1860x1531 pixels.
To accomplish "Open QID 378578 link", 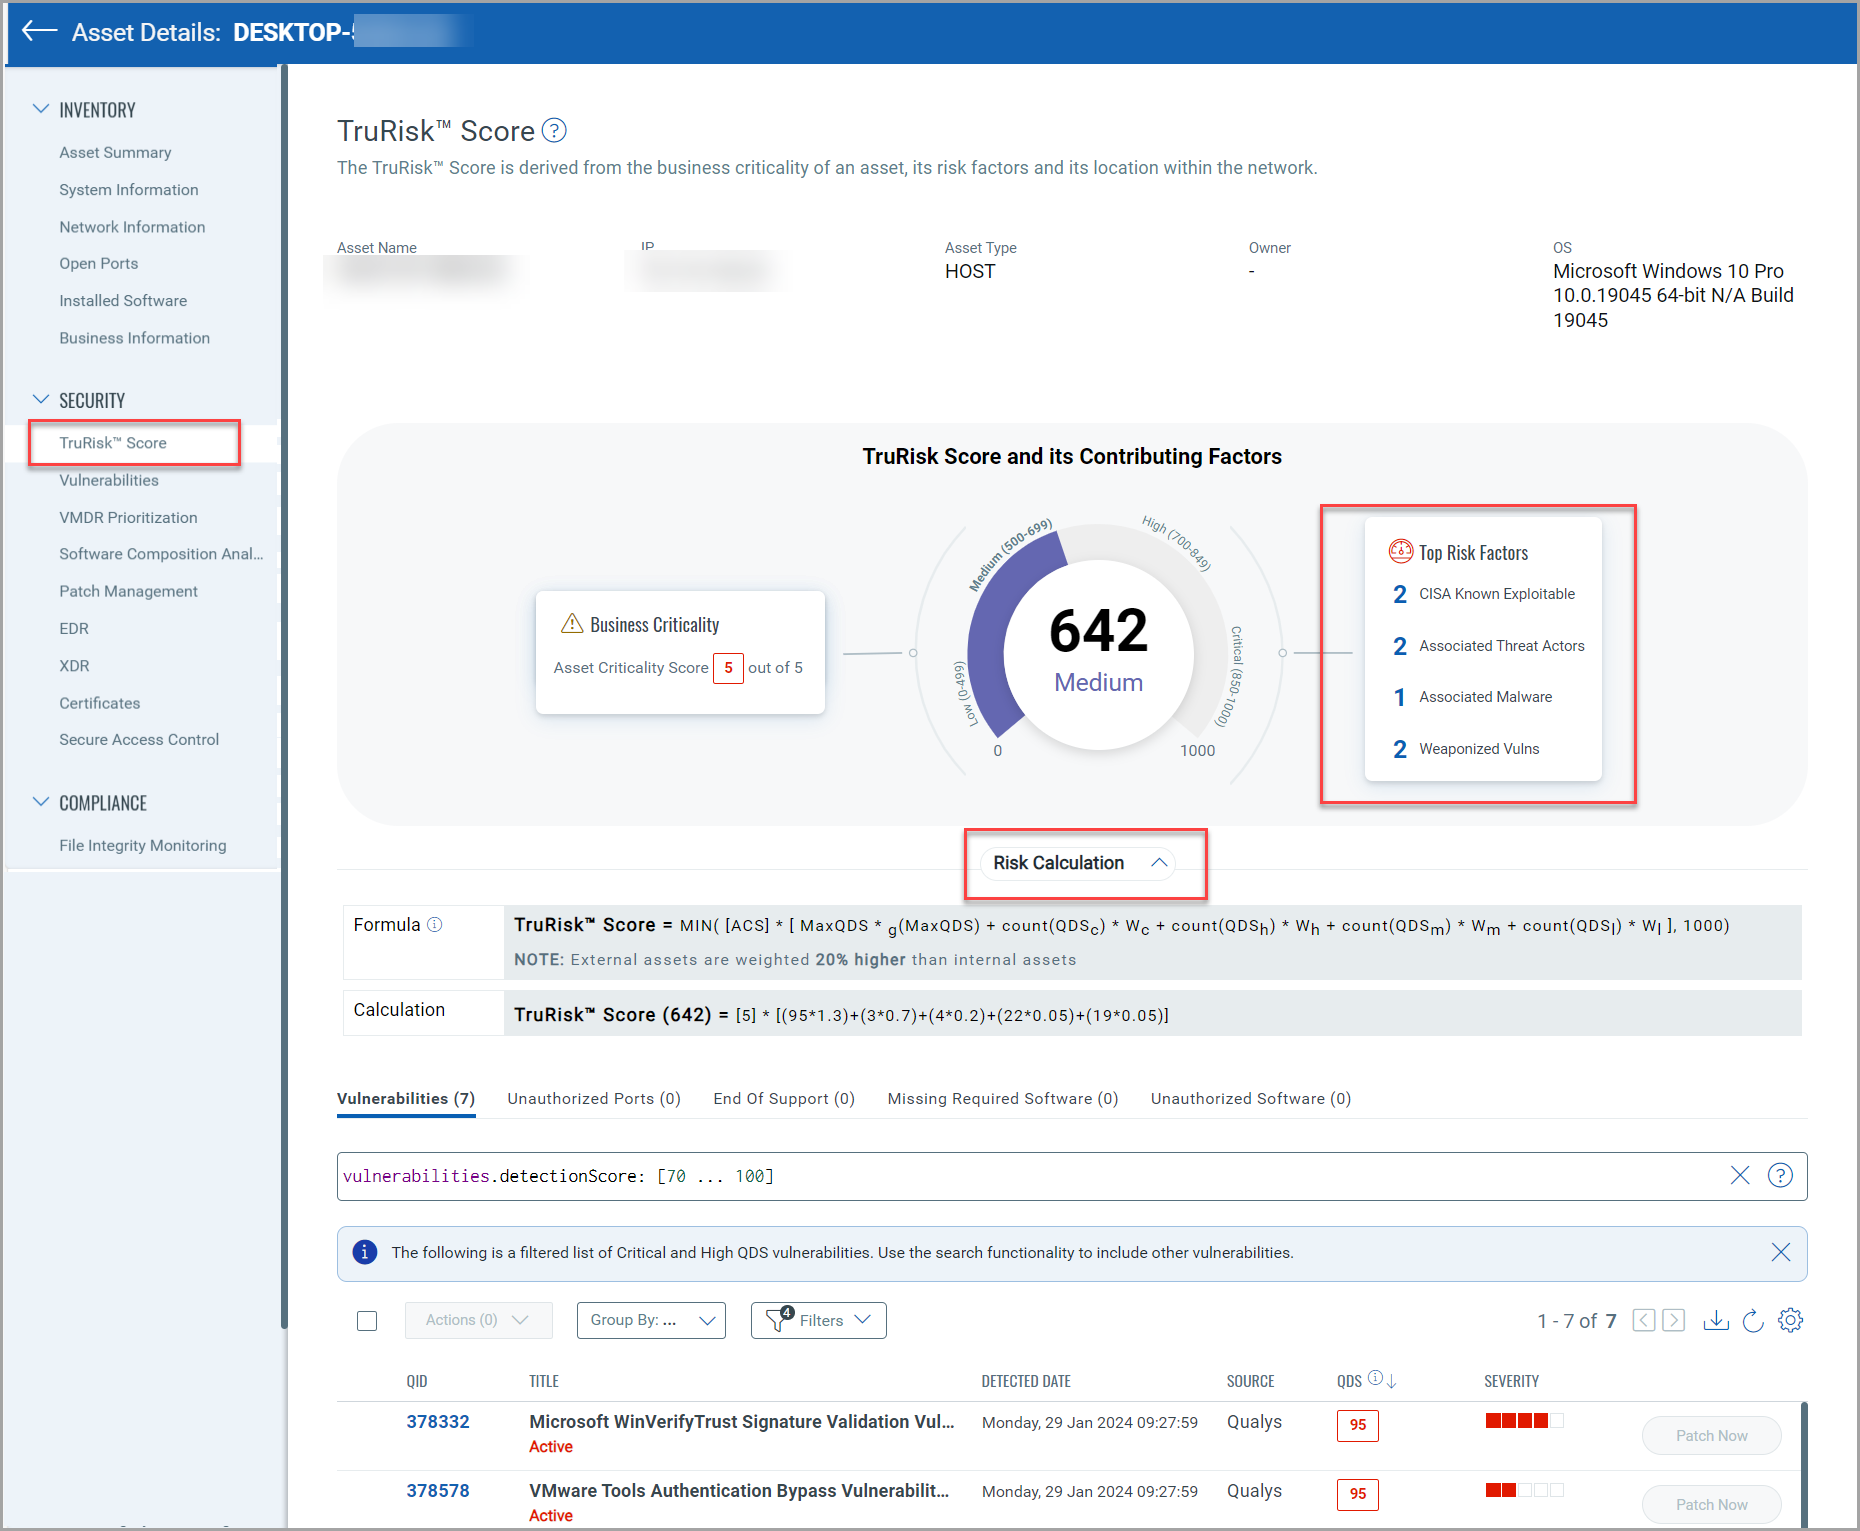I will pos(438,1491).
